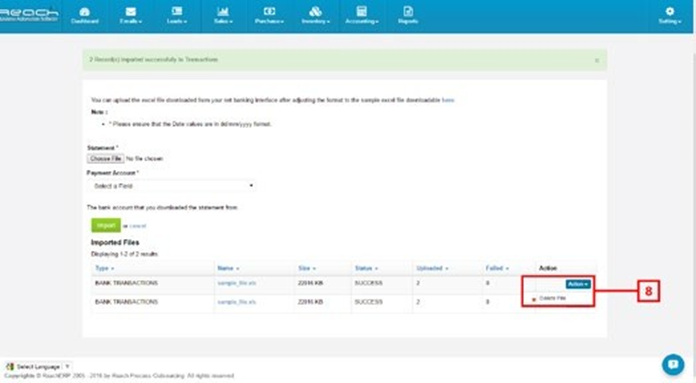Open the Inventory menu icon

[316, 12]
